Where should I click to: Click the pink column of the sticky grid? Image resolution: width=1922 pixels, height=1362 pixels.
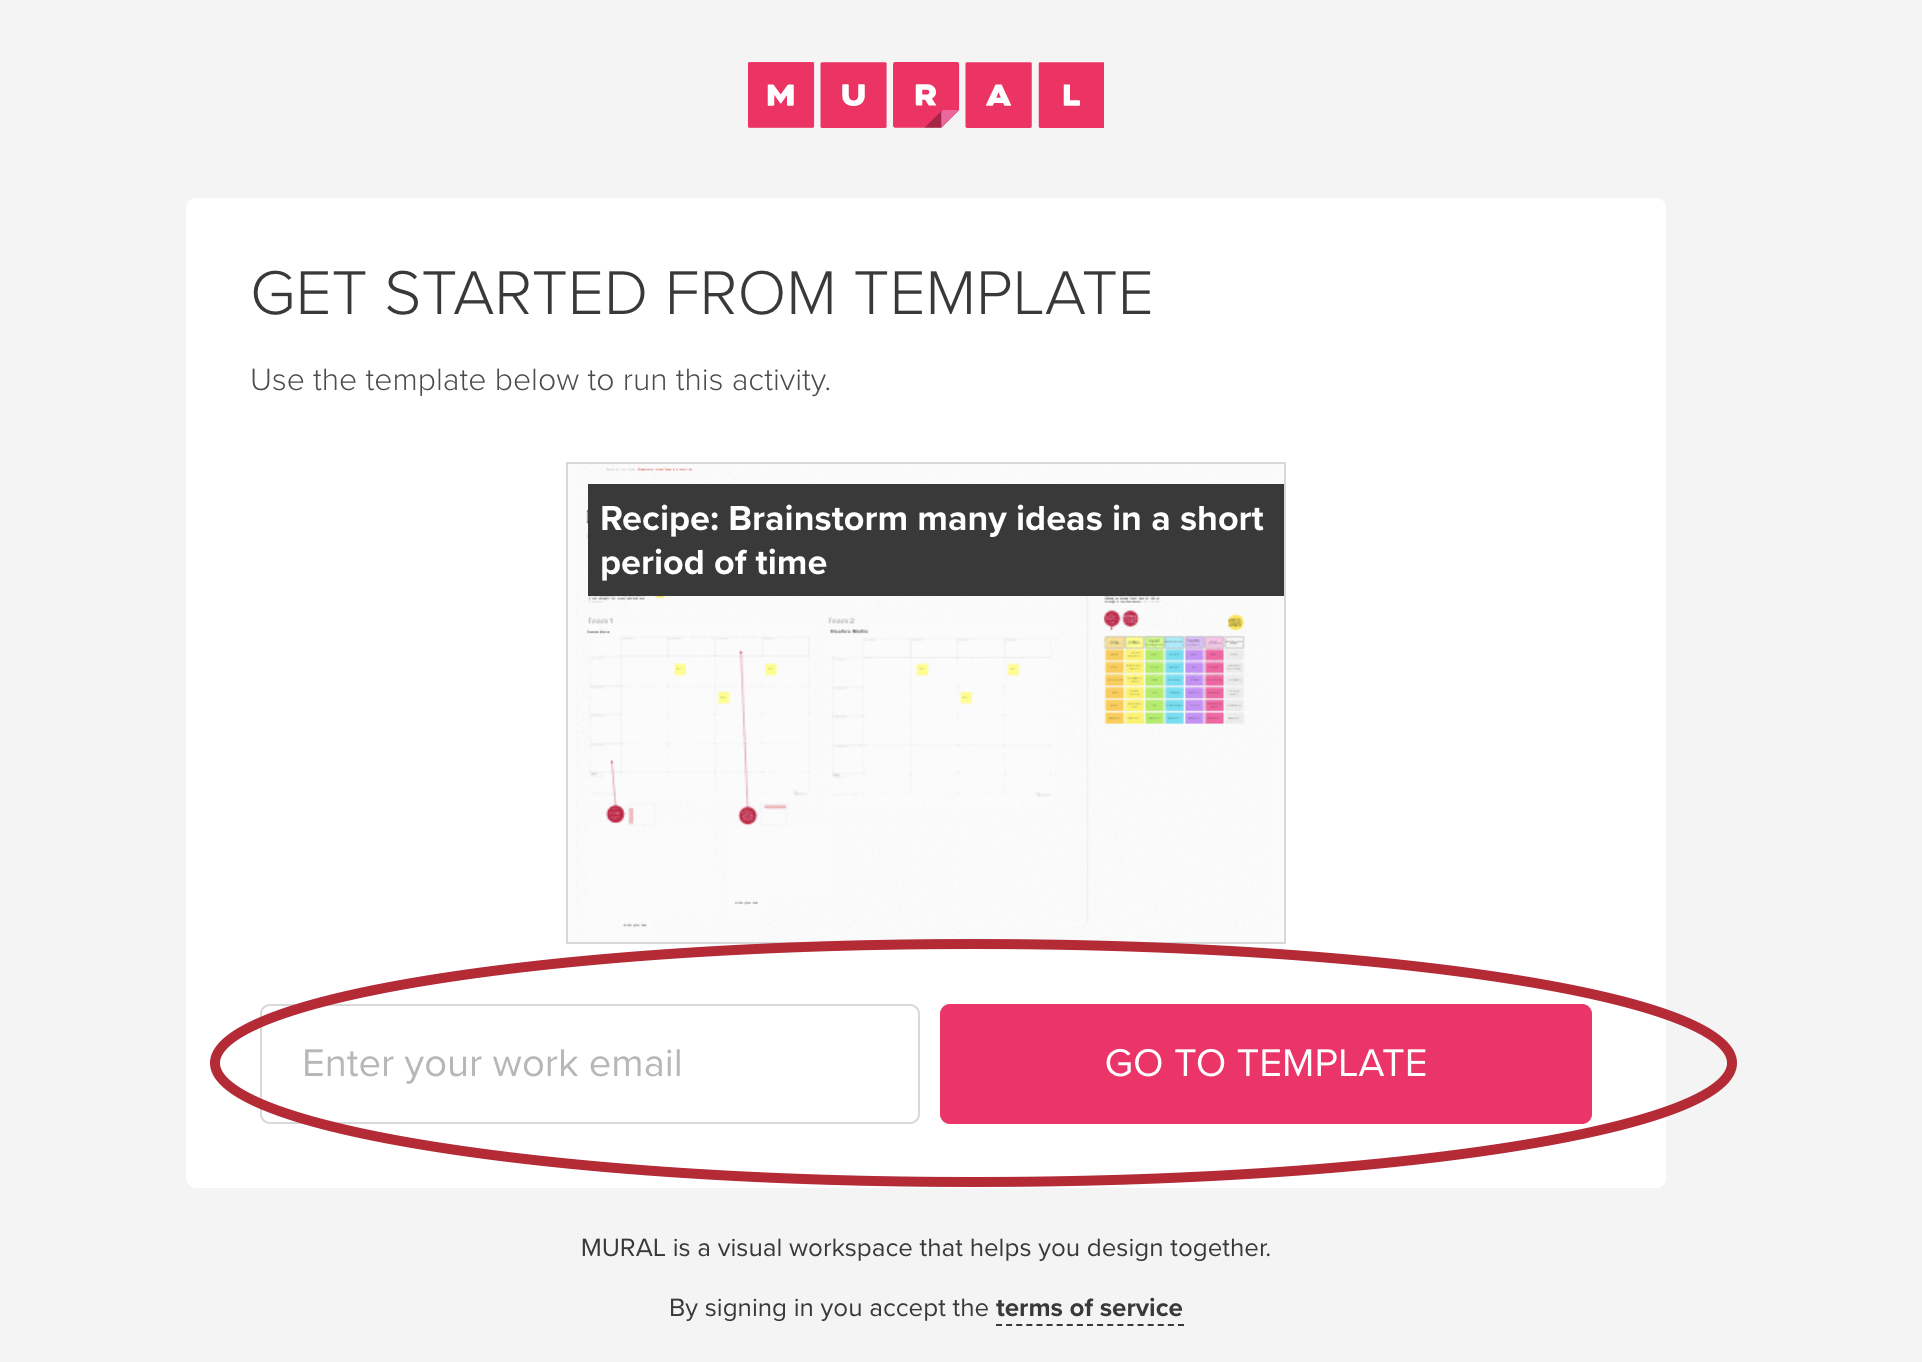[1214, 680]
